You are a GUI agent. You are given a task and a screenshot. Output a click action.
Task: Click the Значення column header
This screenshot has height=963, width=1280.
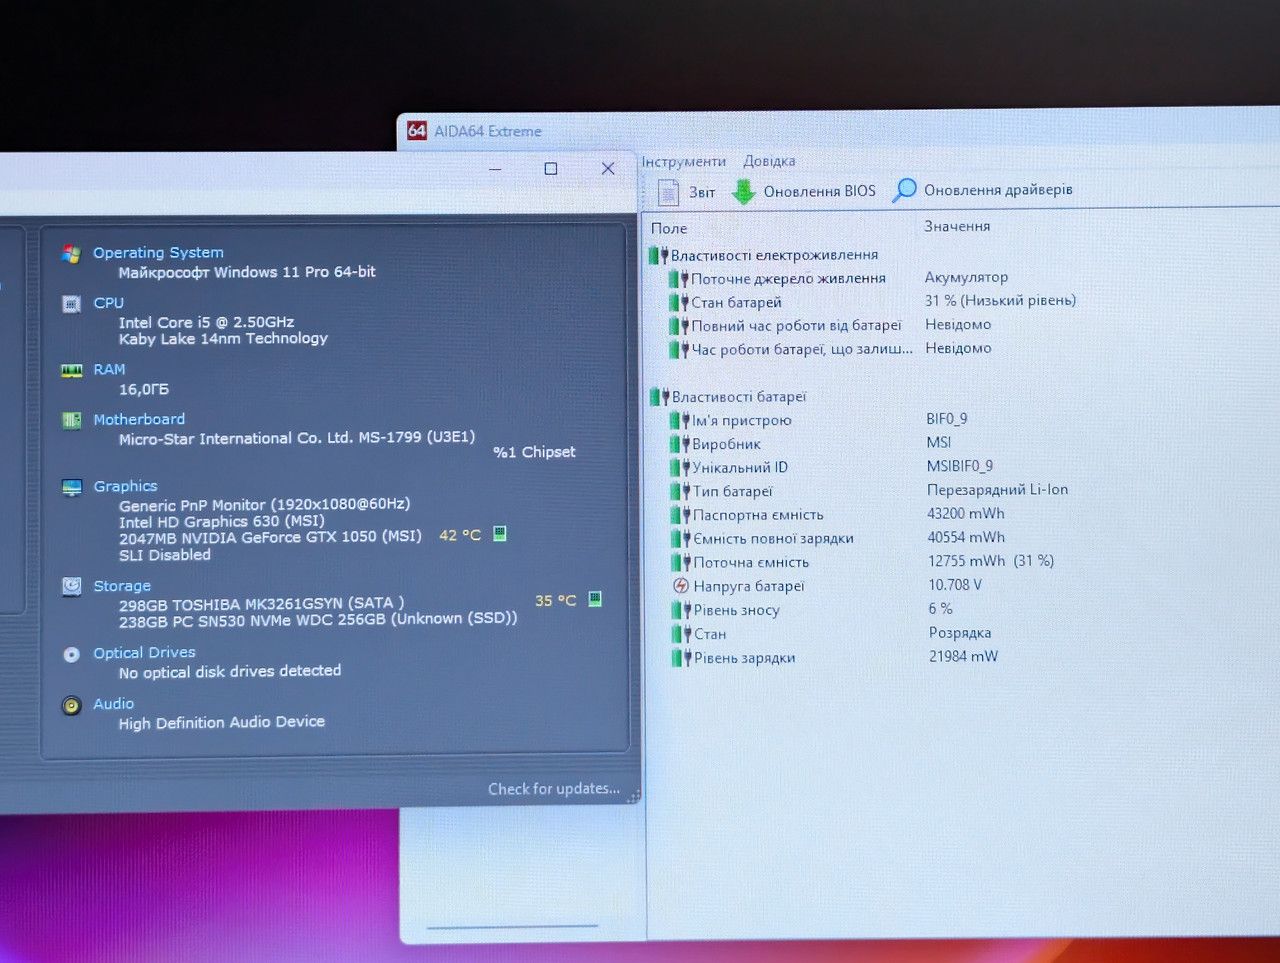(x=957, y=226)
